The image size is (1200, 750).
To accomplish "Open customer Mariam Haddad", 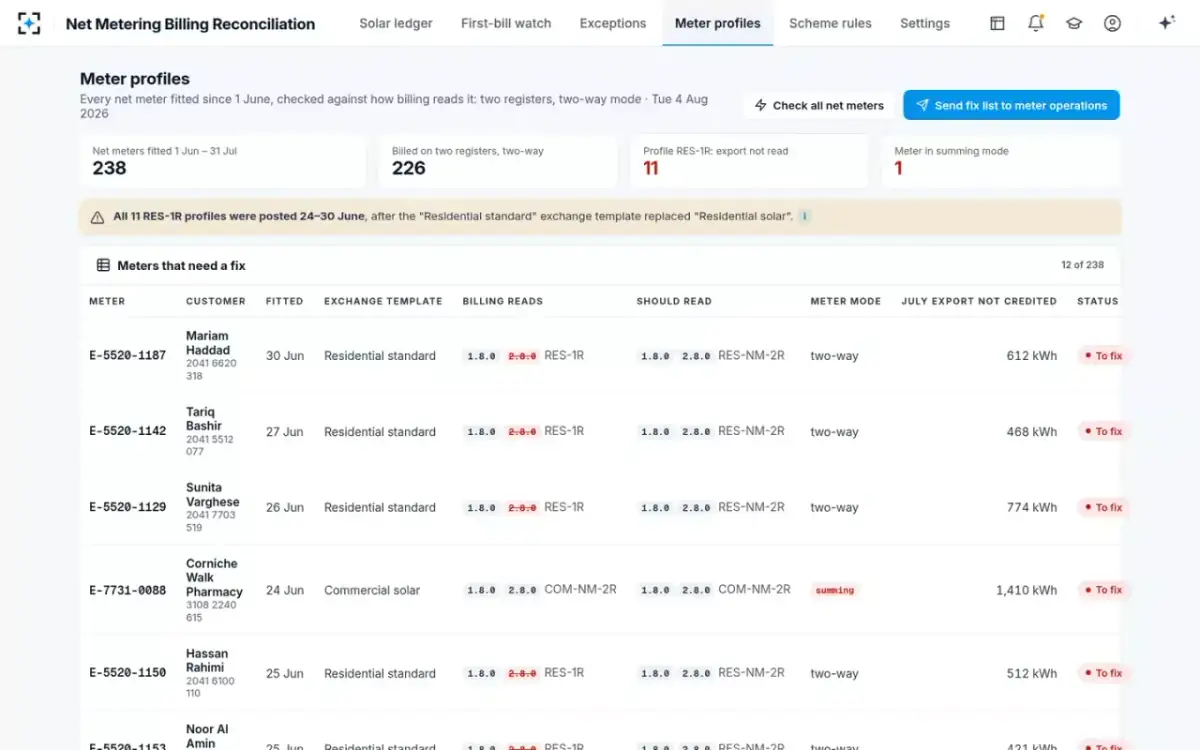I will [x=208, y=343].
